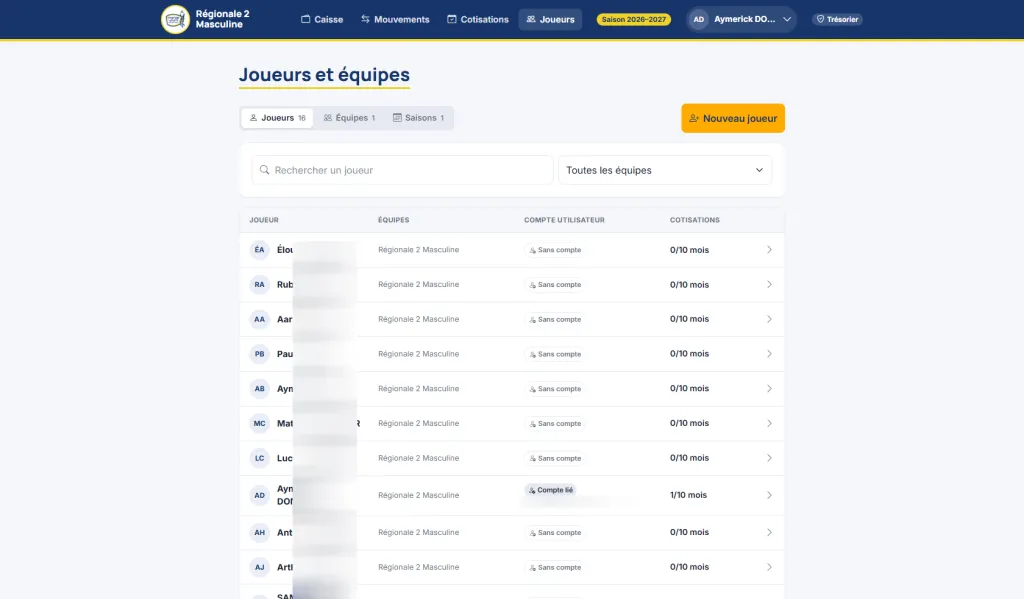Click the Compte lié badge
The image size is (1024, 599).
[x=551, y=490]
